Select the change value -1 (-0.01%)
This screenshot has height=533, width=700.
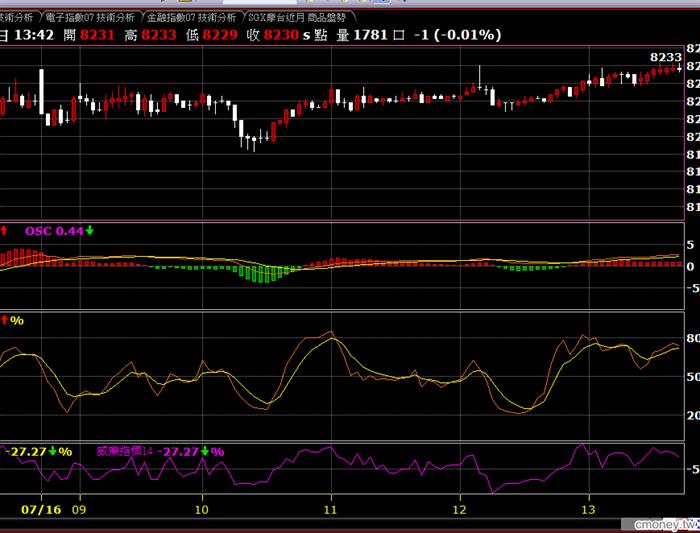(458, 35)
